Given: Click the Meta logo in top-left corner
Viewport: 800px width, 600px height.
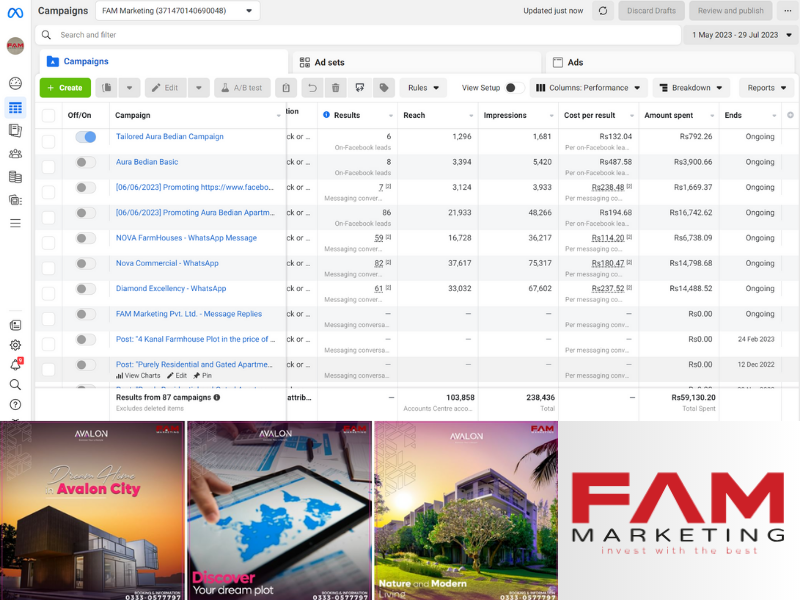Looking at the screenshot, I should (x=15, y=11).
